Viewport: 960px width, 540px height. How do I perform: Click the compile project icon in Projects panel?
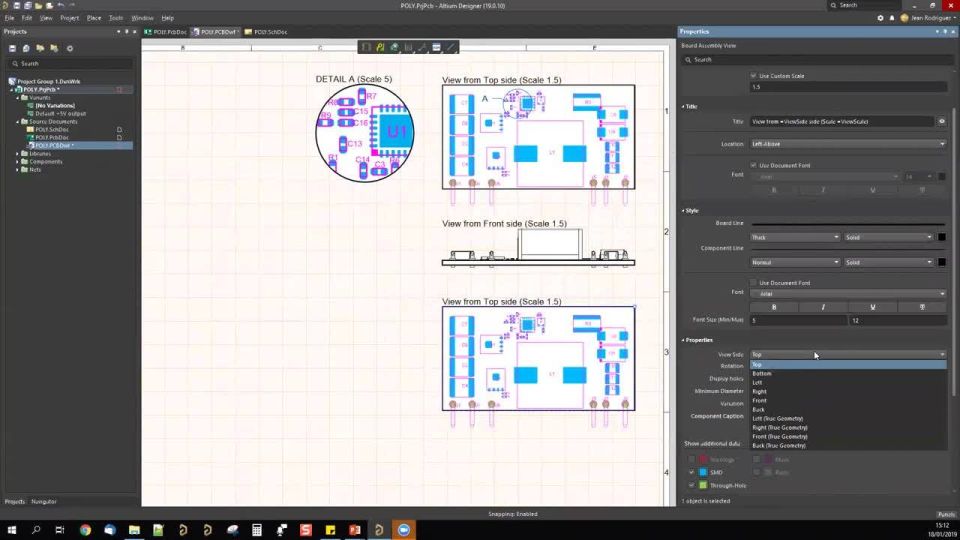[26, 48]
